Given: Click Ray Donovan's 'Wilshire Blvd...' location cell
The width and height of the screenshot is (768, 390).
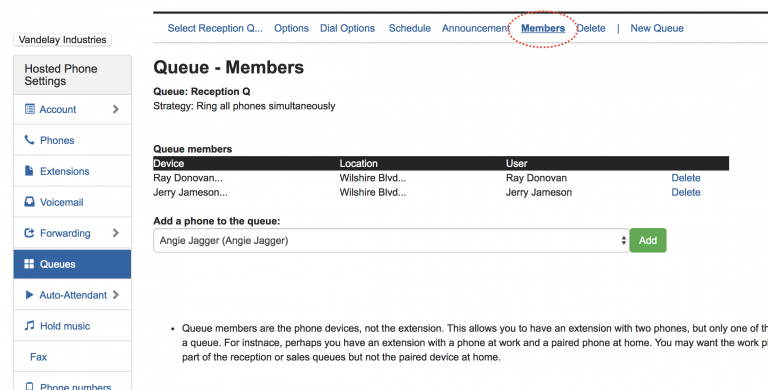Looking at the screenshot, I should point(373,178).
